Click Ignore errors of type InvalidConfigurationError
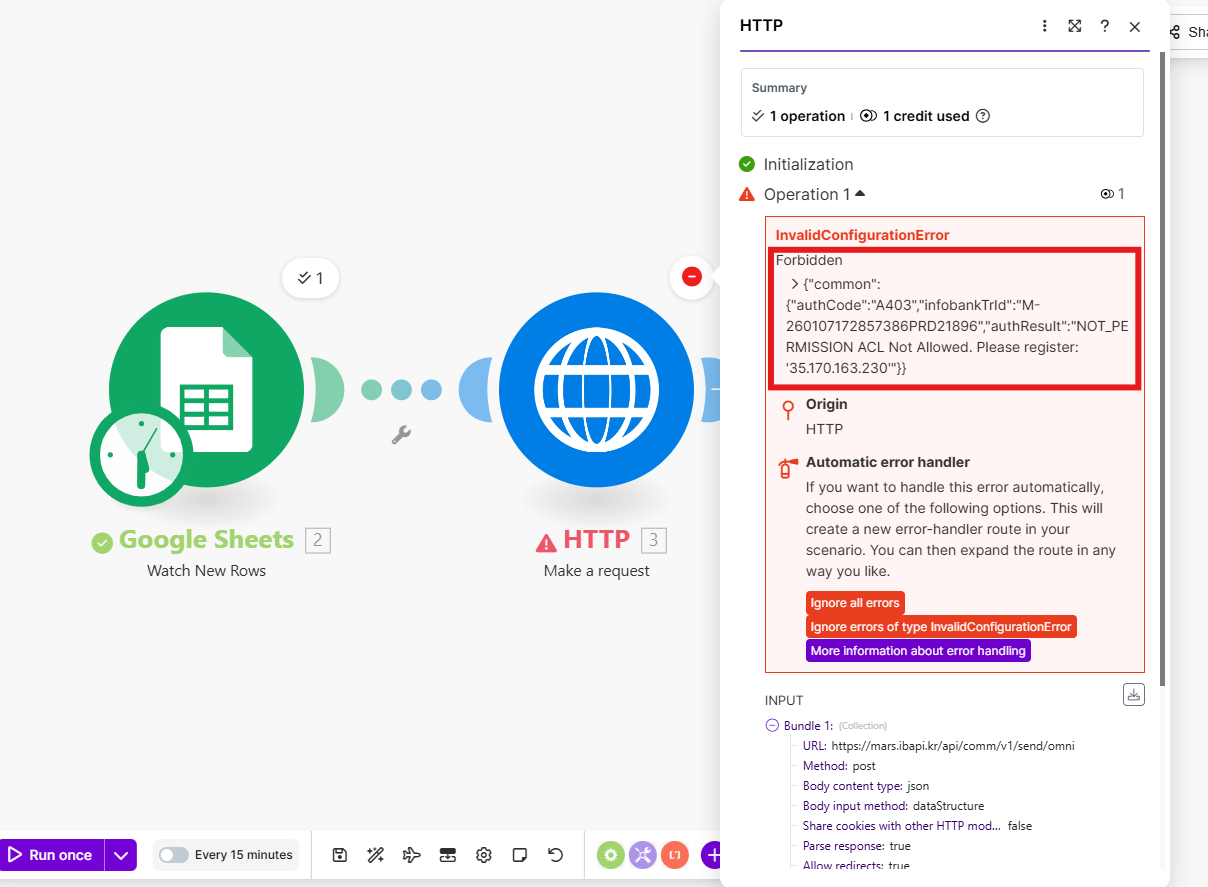The width and height of the screenshot is (1208, 887). coord(941,627)
